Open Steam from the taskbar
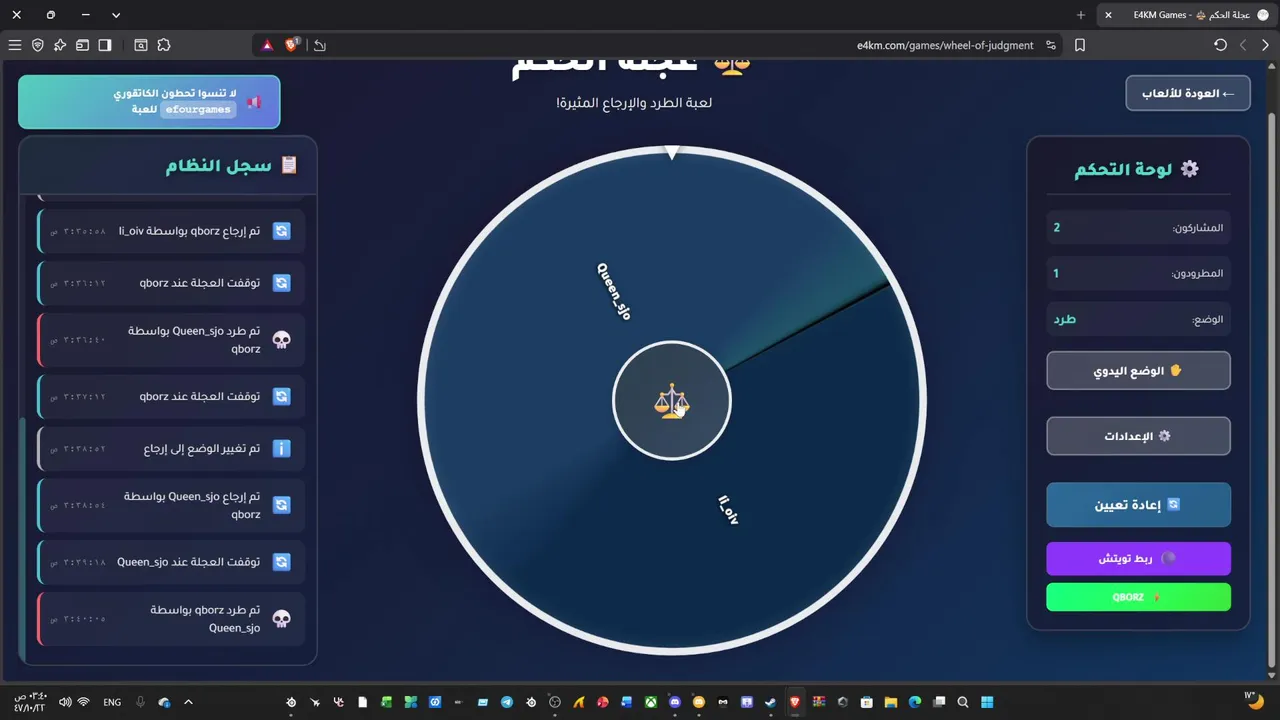The height and width of the screenshot is (720, 1280). [770, 702]
